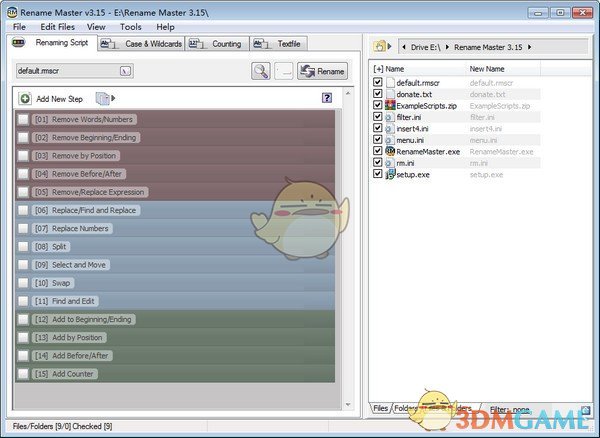
Task: Click the Files/Folders [9/0] Checked status
Action: point(63,426)
